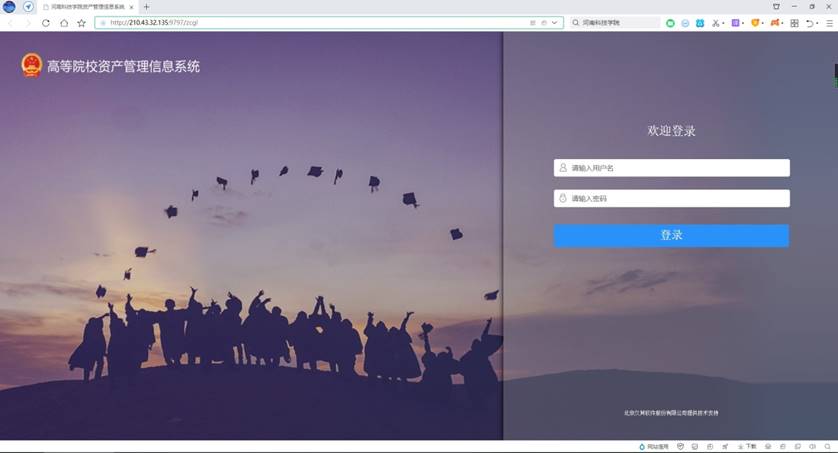The image size is (838, 453).
Task: Click the browser forward arrow
Action: tap(28, 23)
